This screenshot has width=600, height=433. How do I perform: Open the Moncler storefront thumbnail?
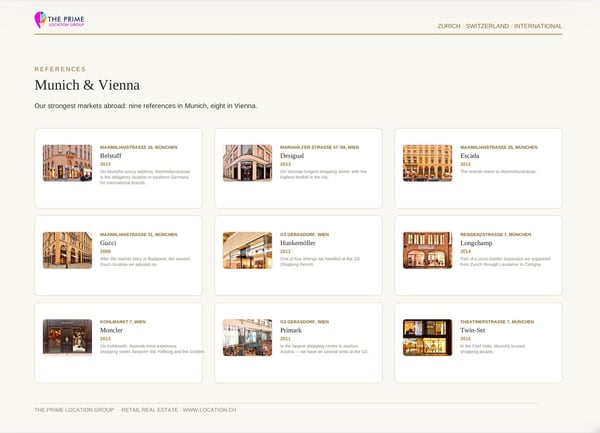[x=67, y=337]
